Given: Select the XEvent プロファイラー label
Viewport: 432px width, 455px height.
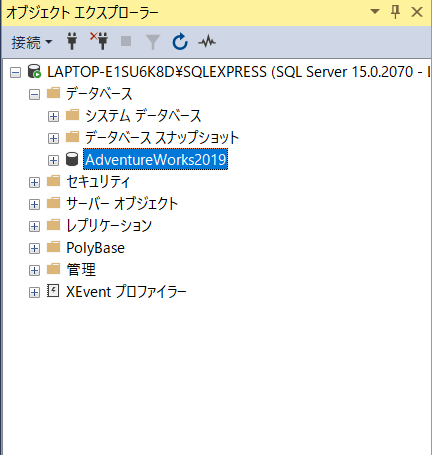Looking at the screenshot, I should pos(126,292).
